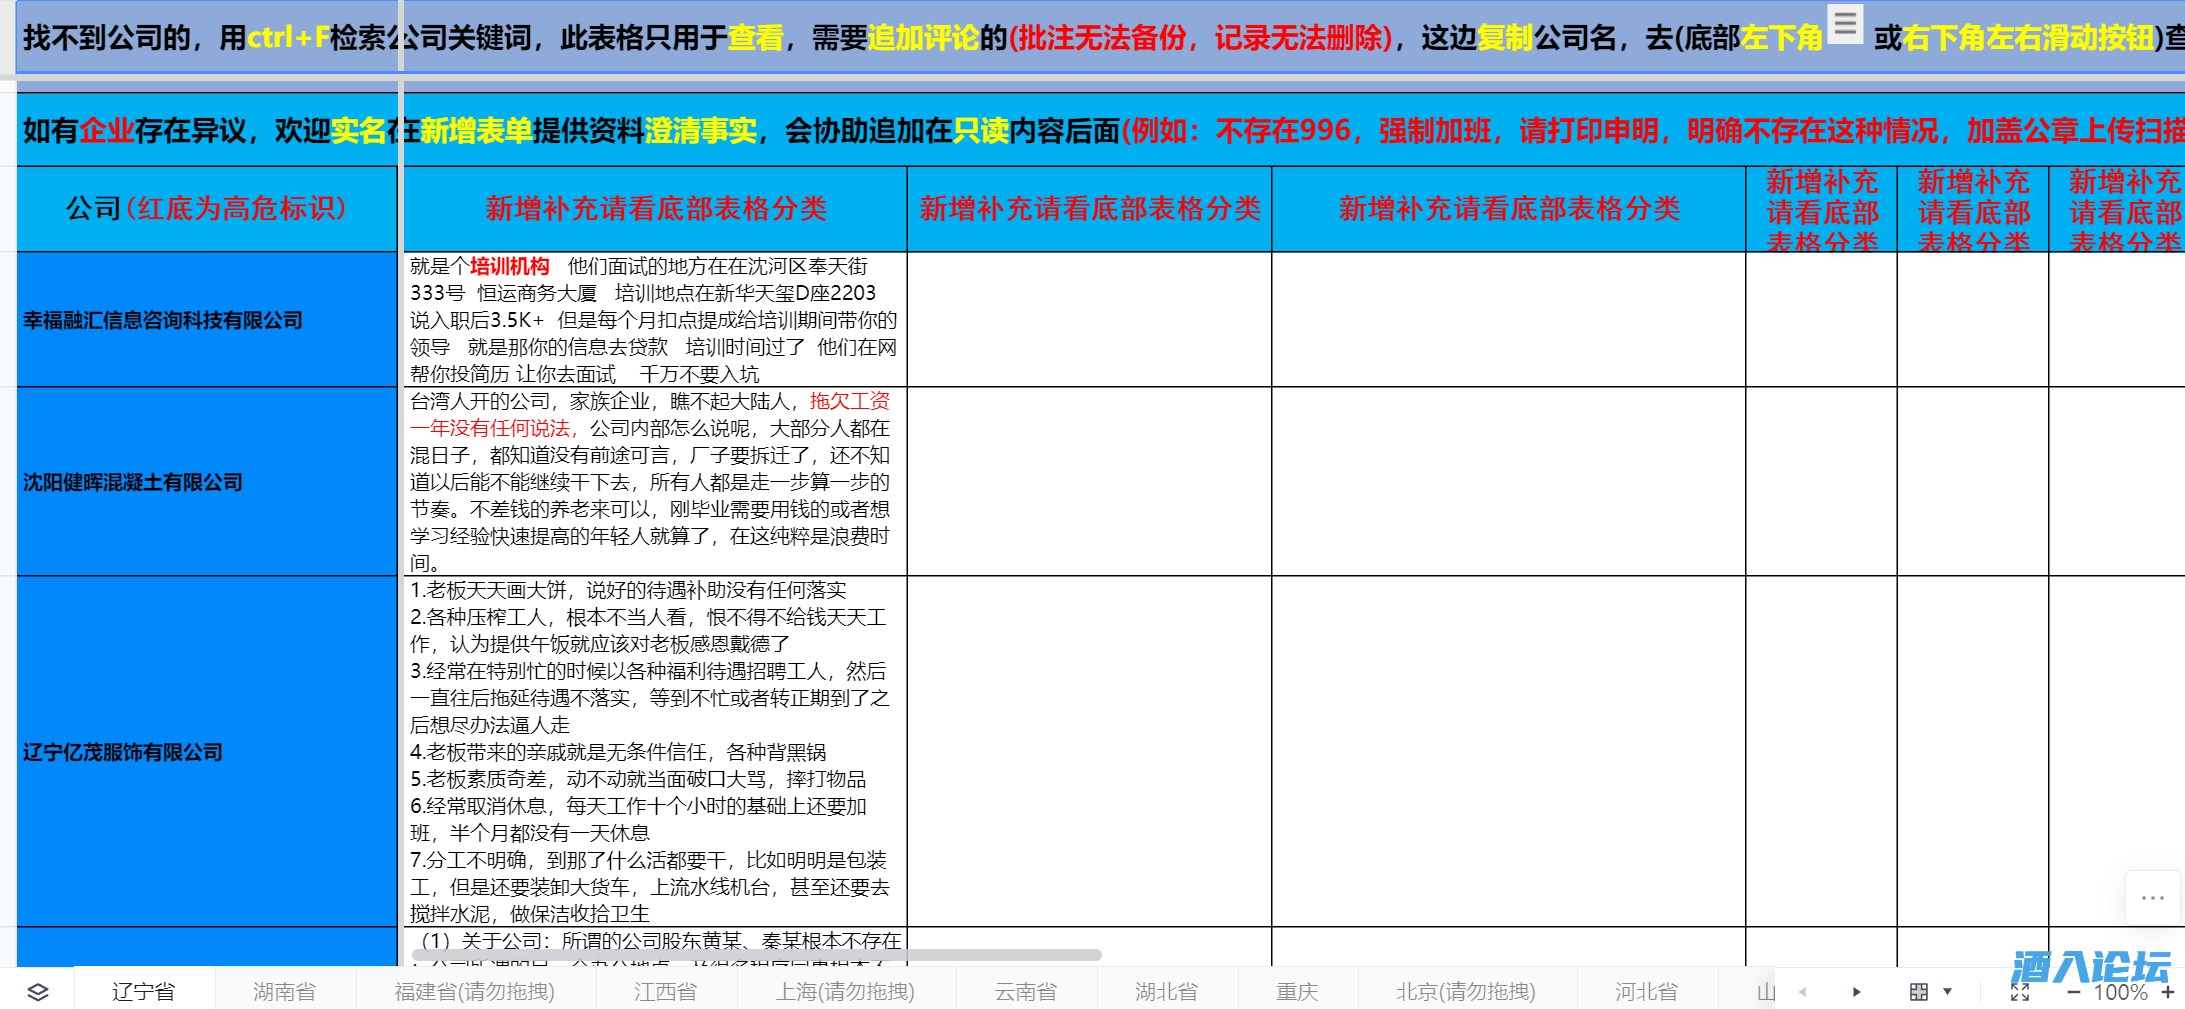Select the 辽宁亿茂服饰有限公司 company cell
Screen dimensions: 2185x1009
pyautogui.click(x=207, y=752)
